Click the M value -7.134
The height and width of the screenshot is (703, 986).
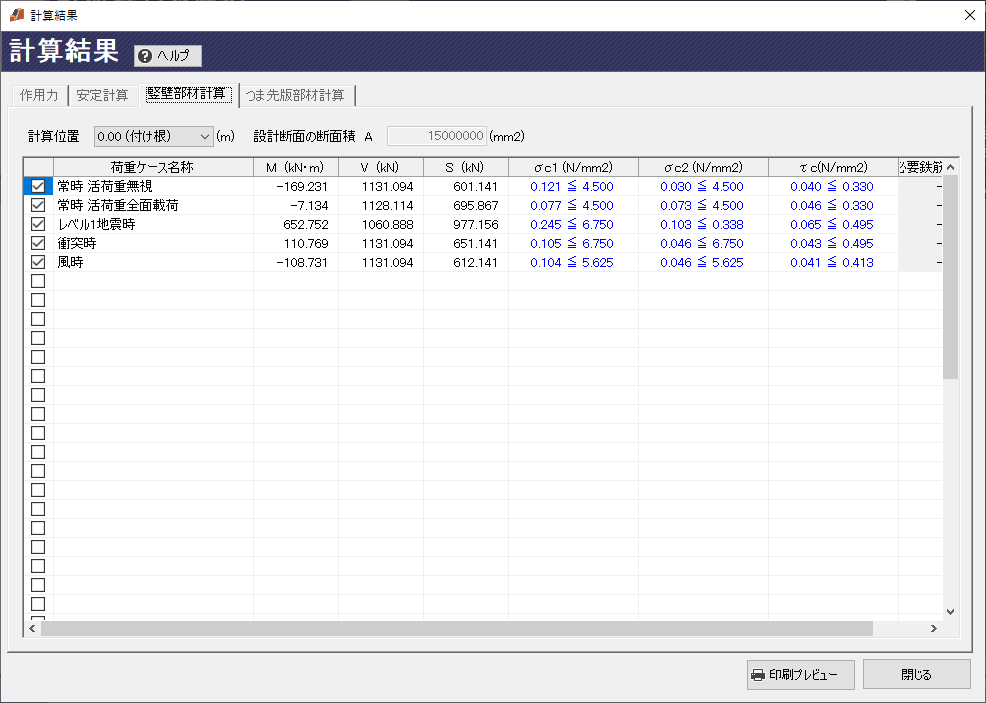(x=309, y=206)
